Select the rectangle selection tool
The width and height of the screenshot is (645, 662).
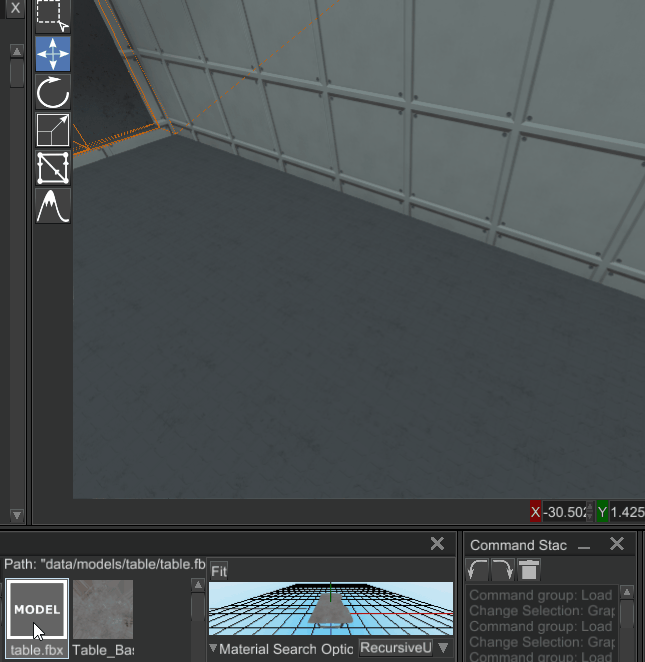click(53, 16)
